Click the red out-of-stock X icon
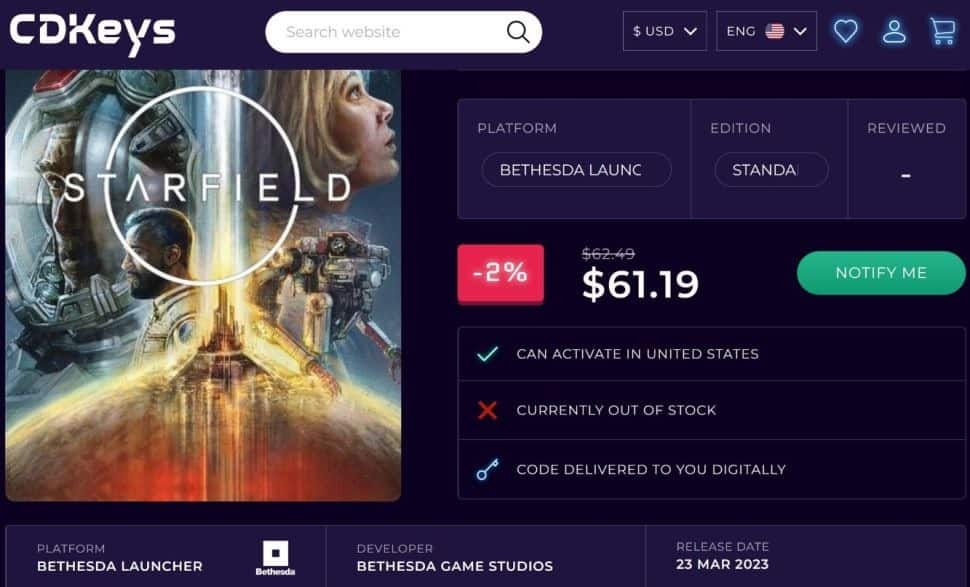 [x=488, y=410]
